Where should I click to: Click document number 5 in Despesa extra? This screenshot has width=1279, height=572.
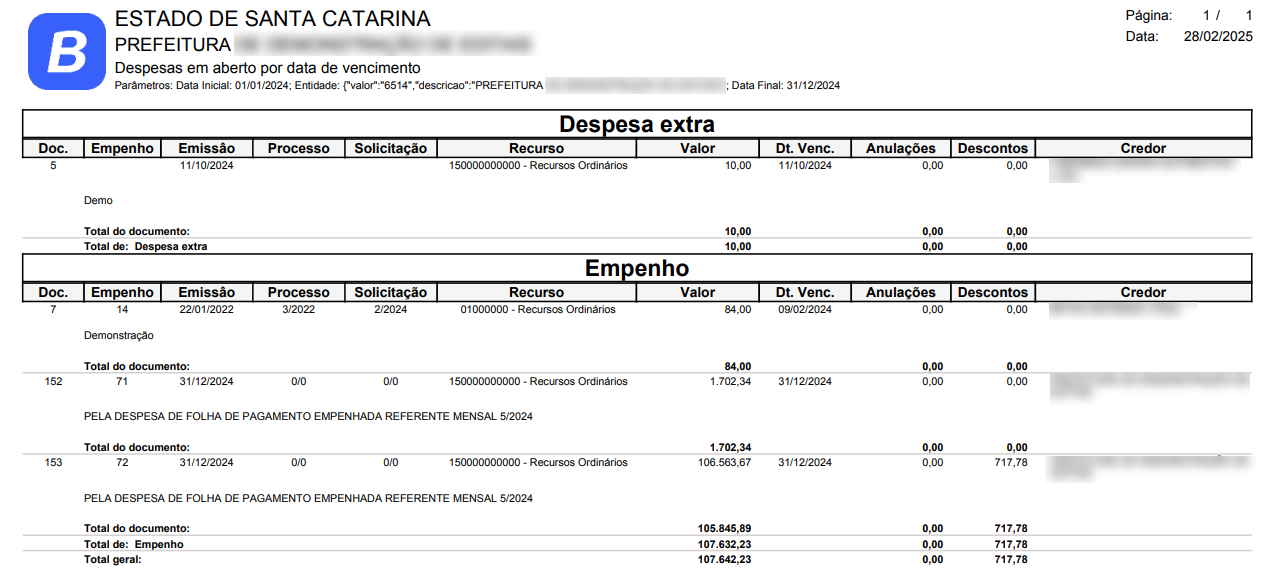point(53,166)
